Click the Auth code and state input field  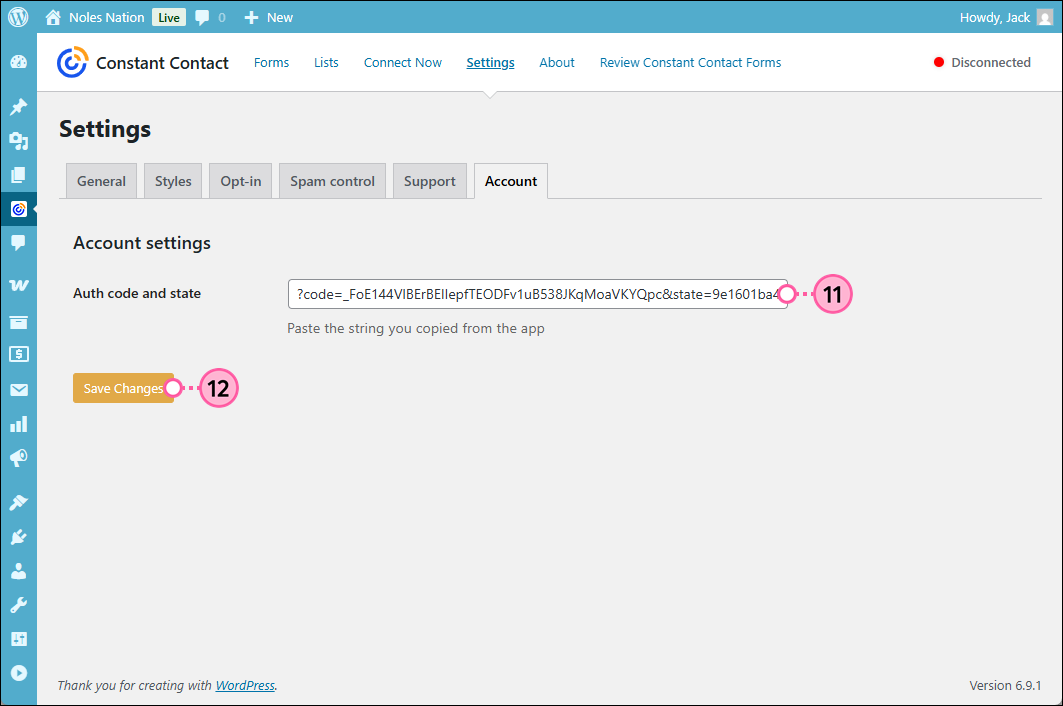537,293
